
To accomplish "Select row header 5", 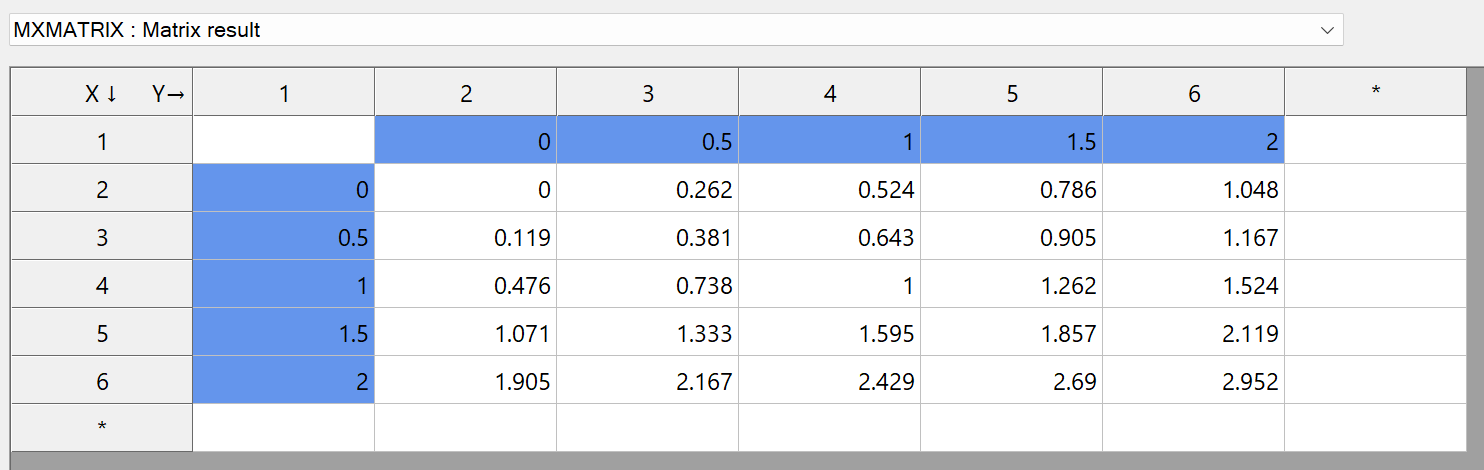I will (102, 333).
